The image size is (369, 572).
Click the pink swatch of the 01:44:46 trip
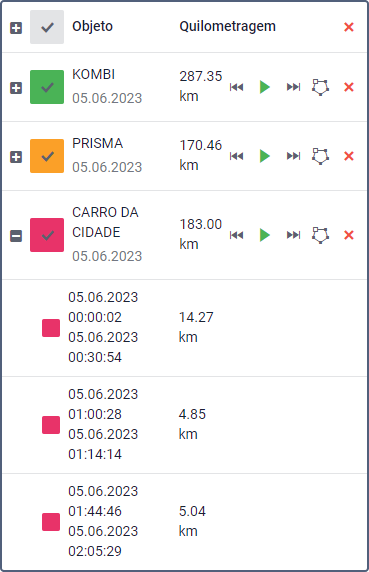pos(51,522)
